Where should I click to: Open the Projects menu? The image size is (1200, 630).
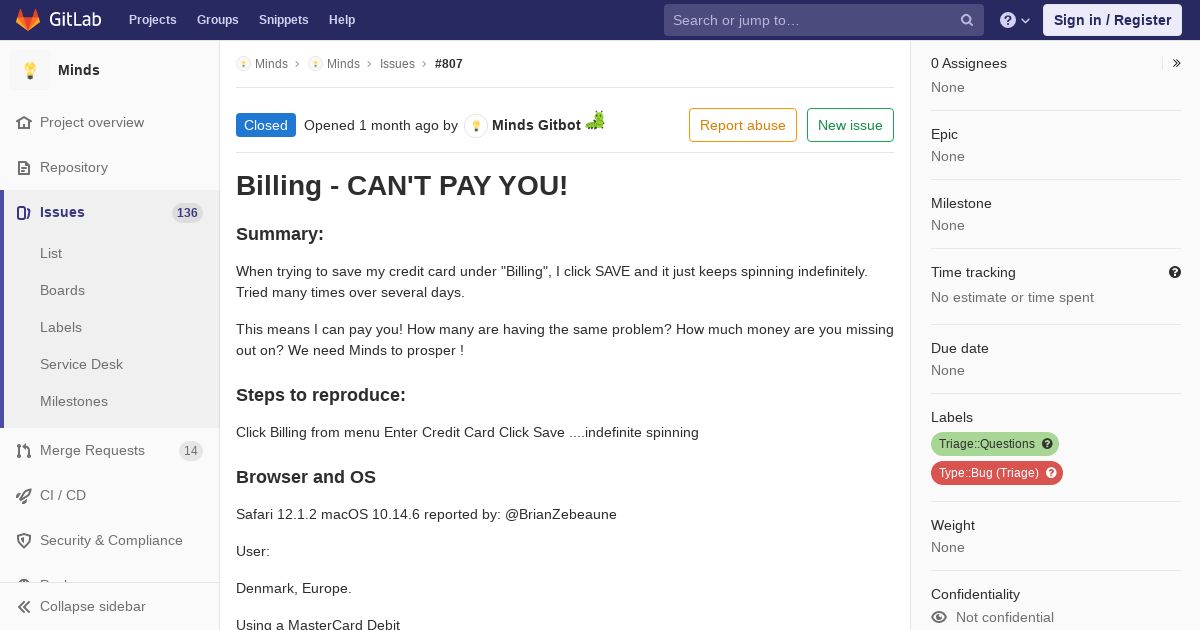tap(153, 20)
